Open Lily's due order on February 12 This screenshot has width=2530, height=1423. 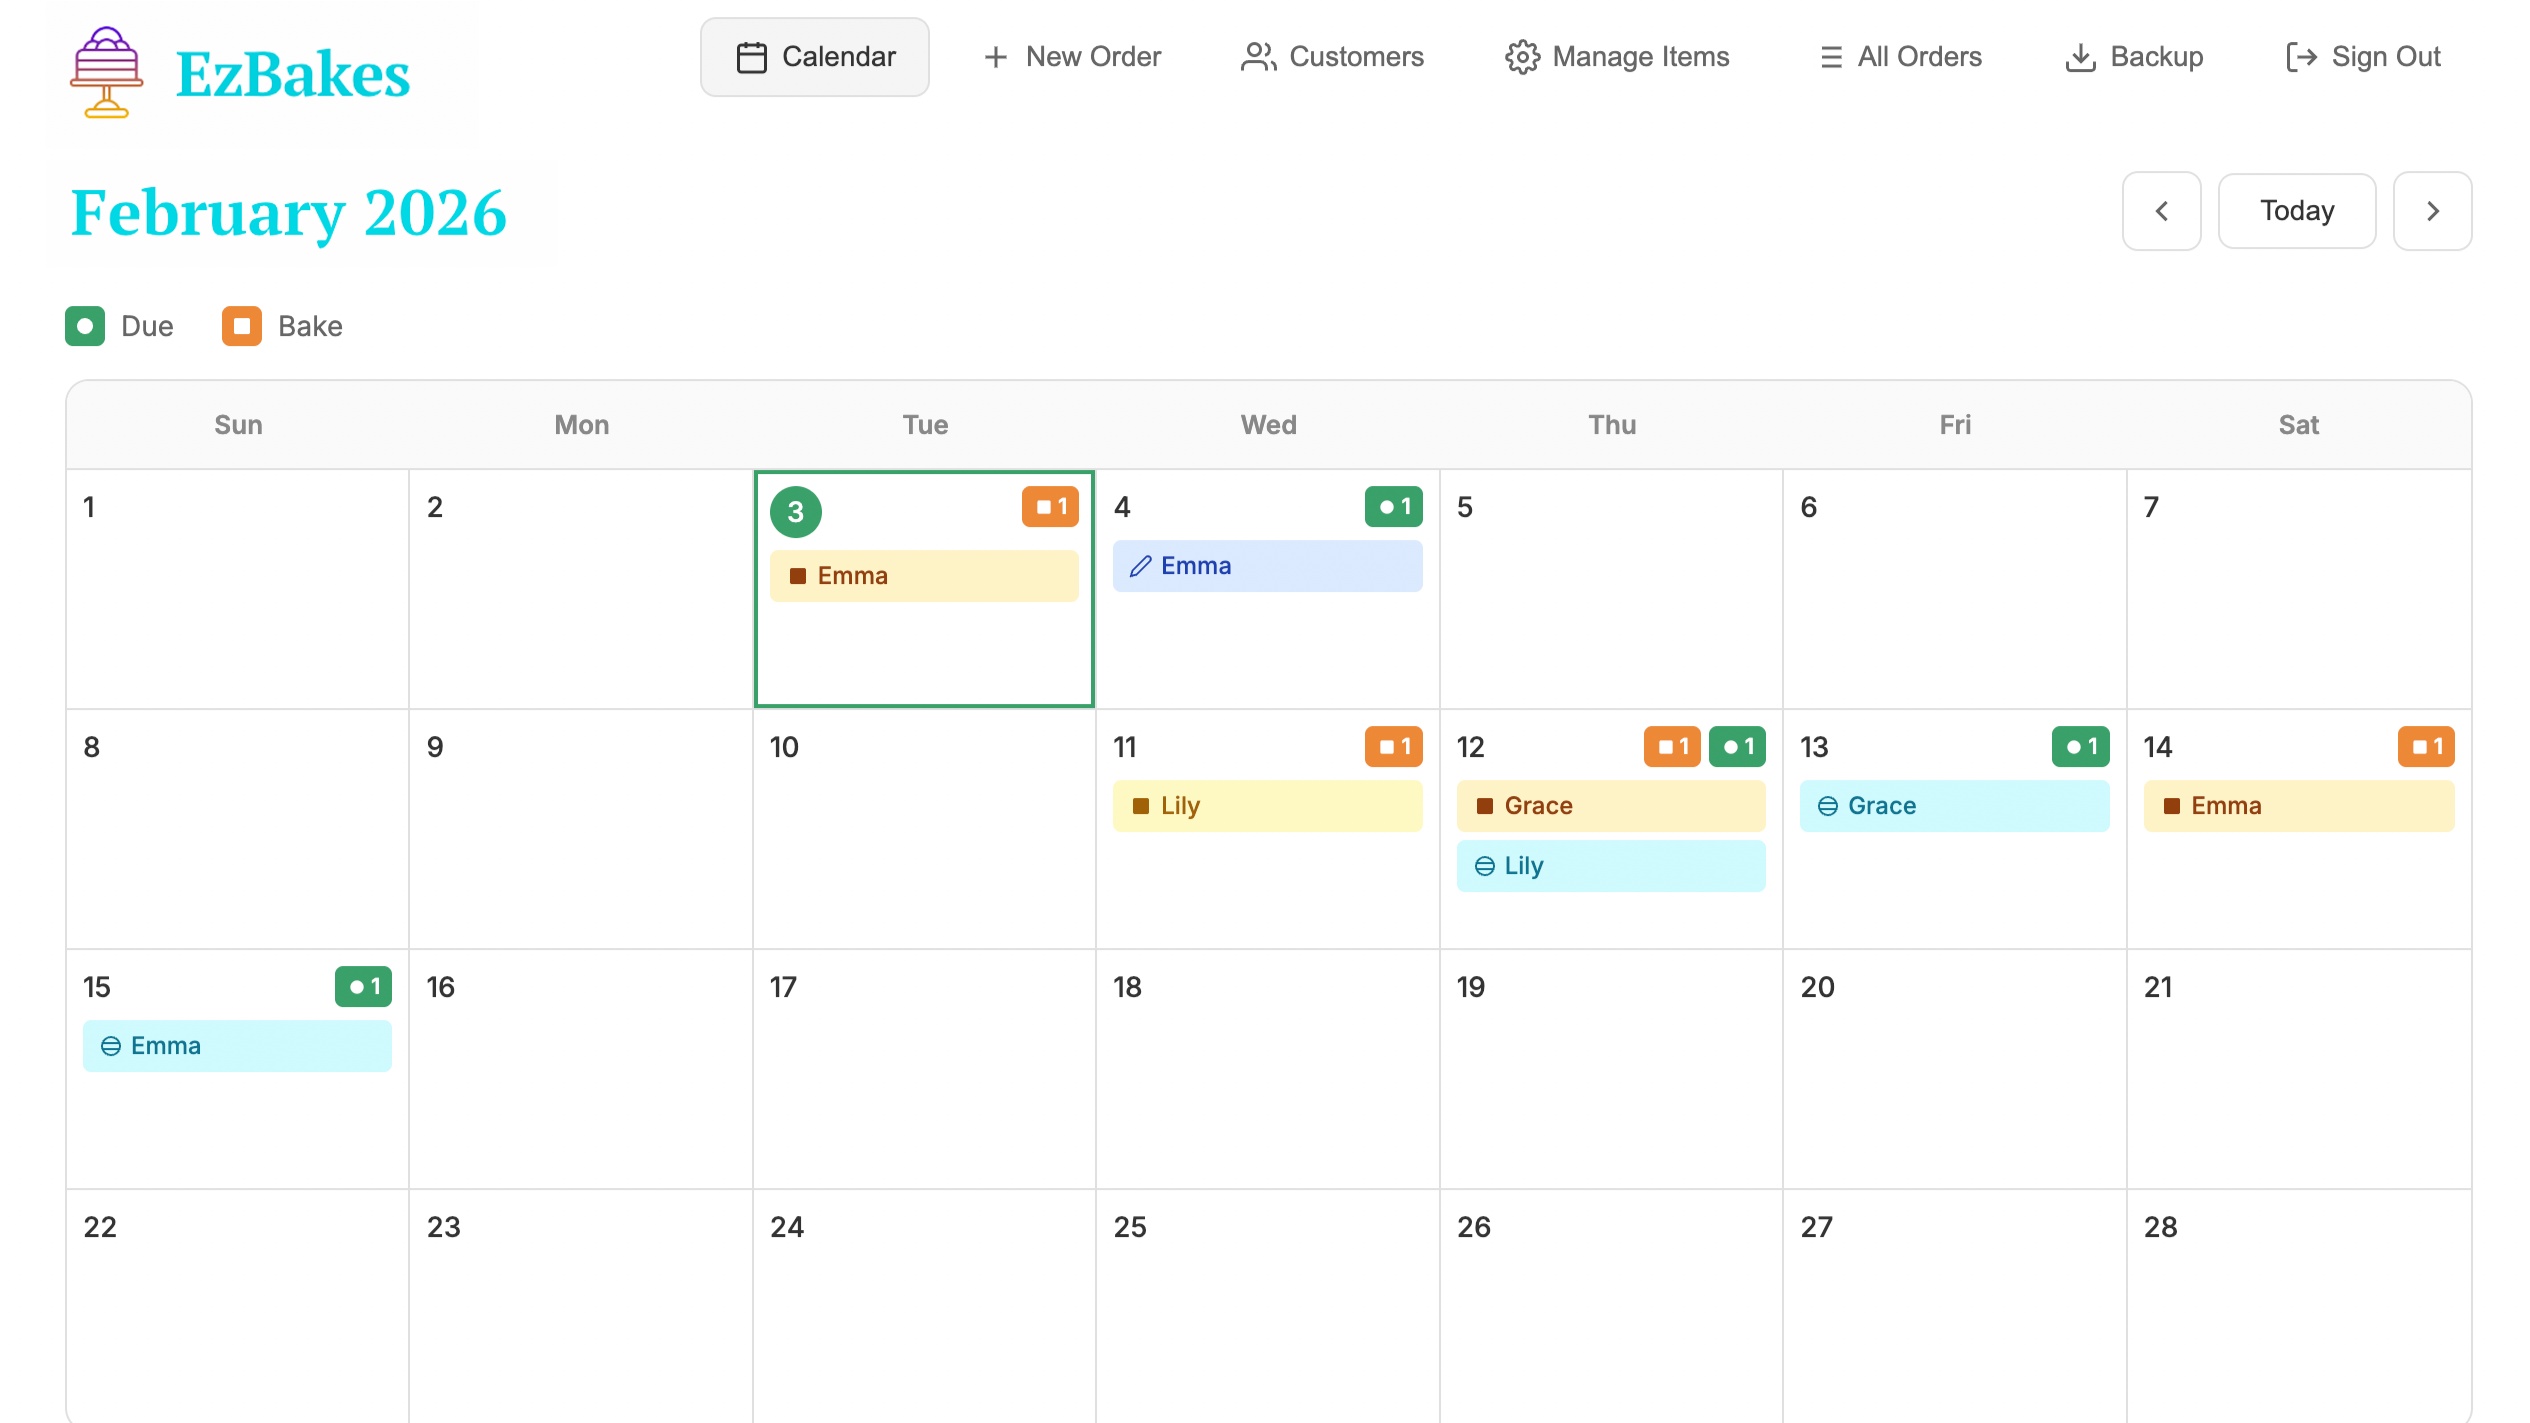click(1610, 866)
